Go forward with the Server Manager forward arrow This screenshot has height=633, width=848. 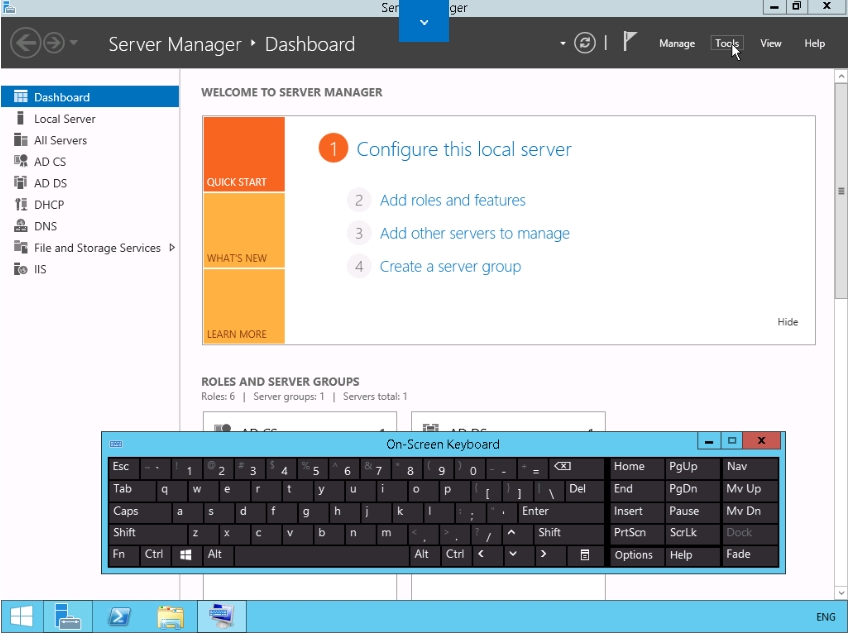[54, 43]
